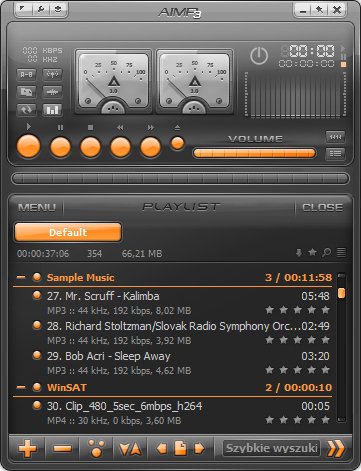This screenshot has height=471, width=361.
Task: Add files with the plus button
Action: [28, 448]
